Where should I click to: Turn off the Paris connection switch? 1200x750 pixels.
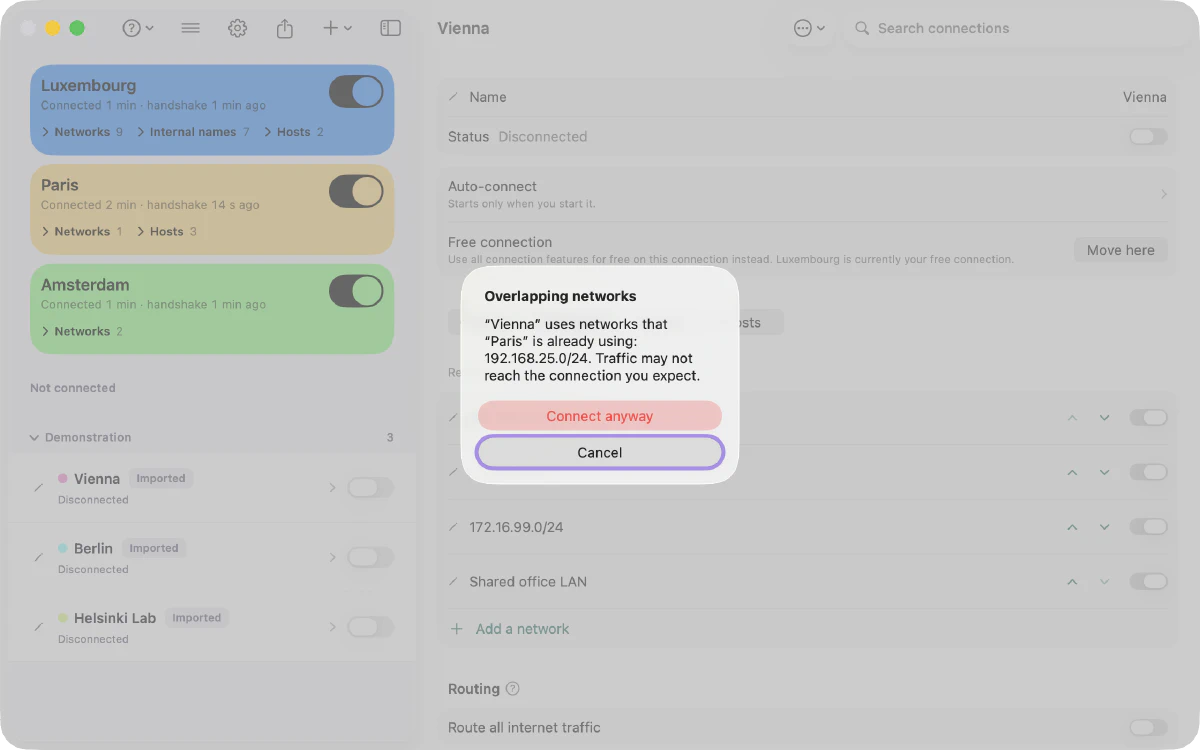(x=356, y=191)
